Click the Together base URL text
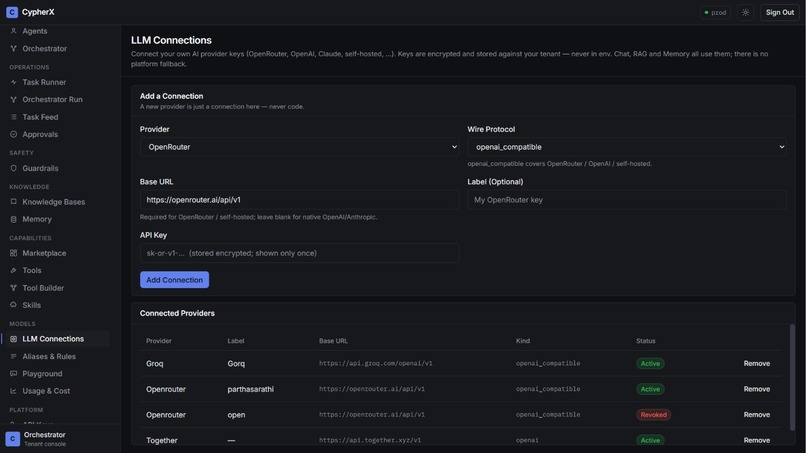Viewport: 806px width, 453px height. coord(370,440)
